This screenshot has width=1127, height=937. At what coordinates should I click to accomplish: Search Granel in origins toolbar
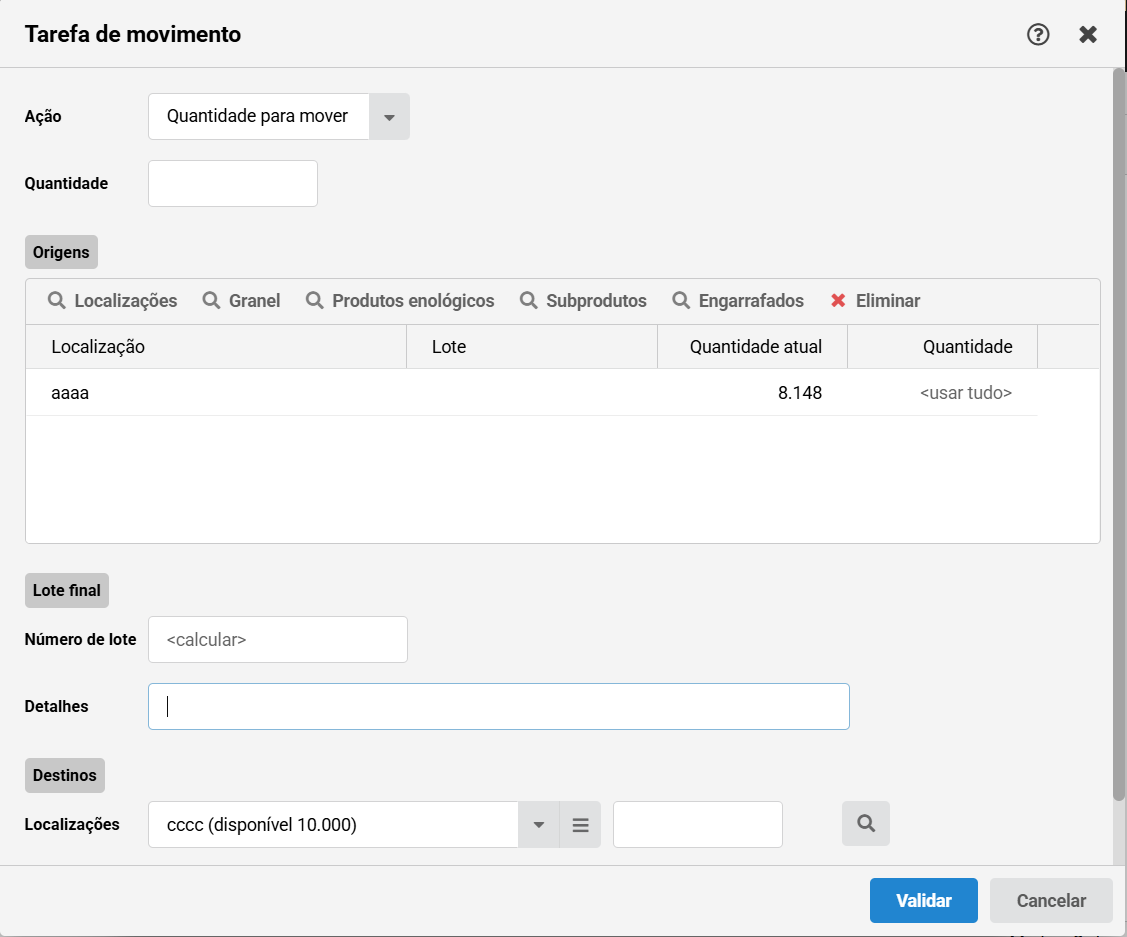pos(241,300)
